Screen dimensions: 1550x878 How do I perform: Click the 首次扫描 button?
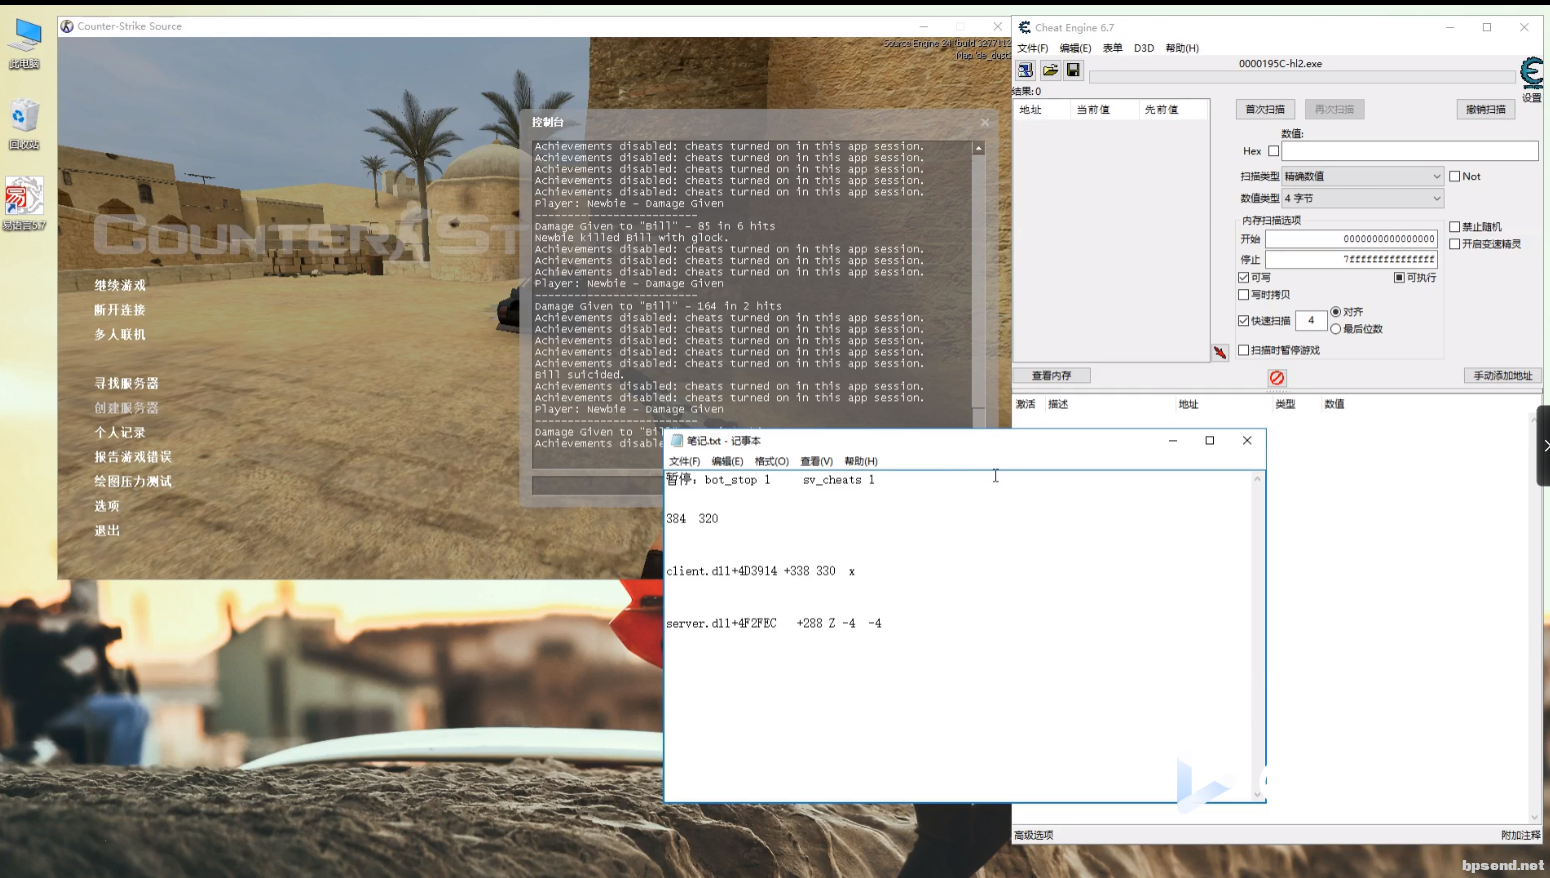pos(1265,109)
